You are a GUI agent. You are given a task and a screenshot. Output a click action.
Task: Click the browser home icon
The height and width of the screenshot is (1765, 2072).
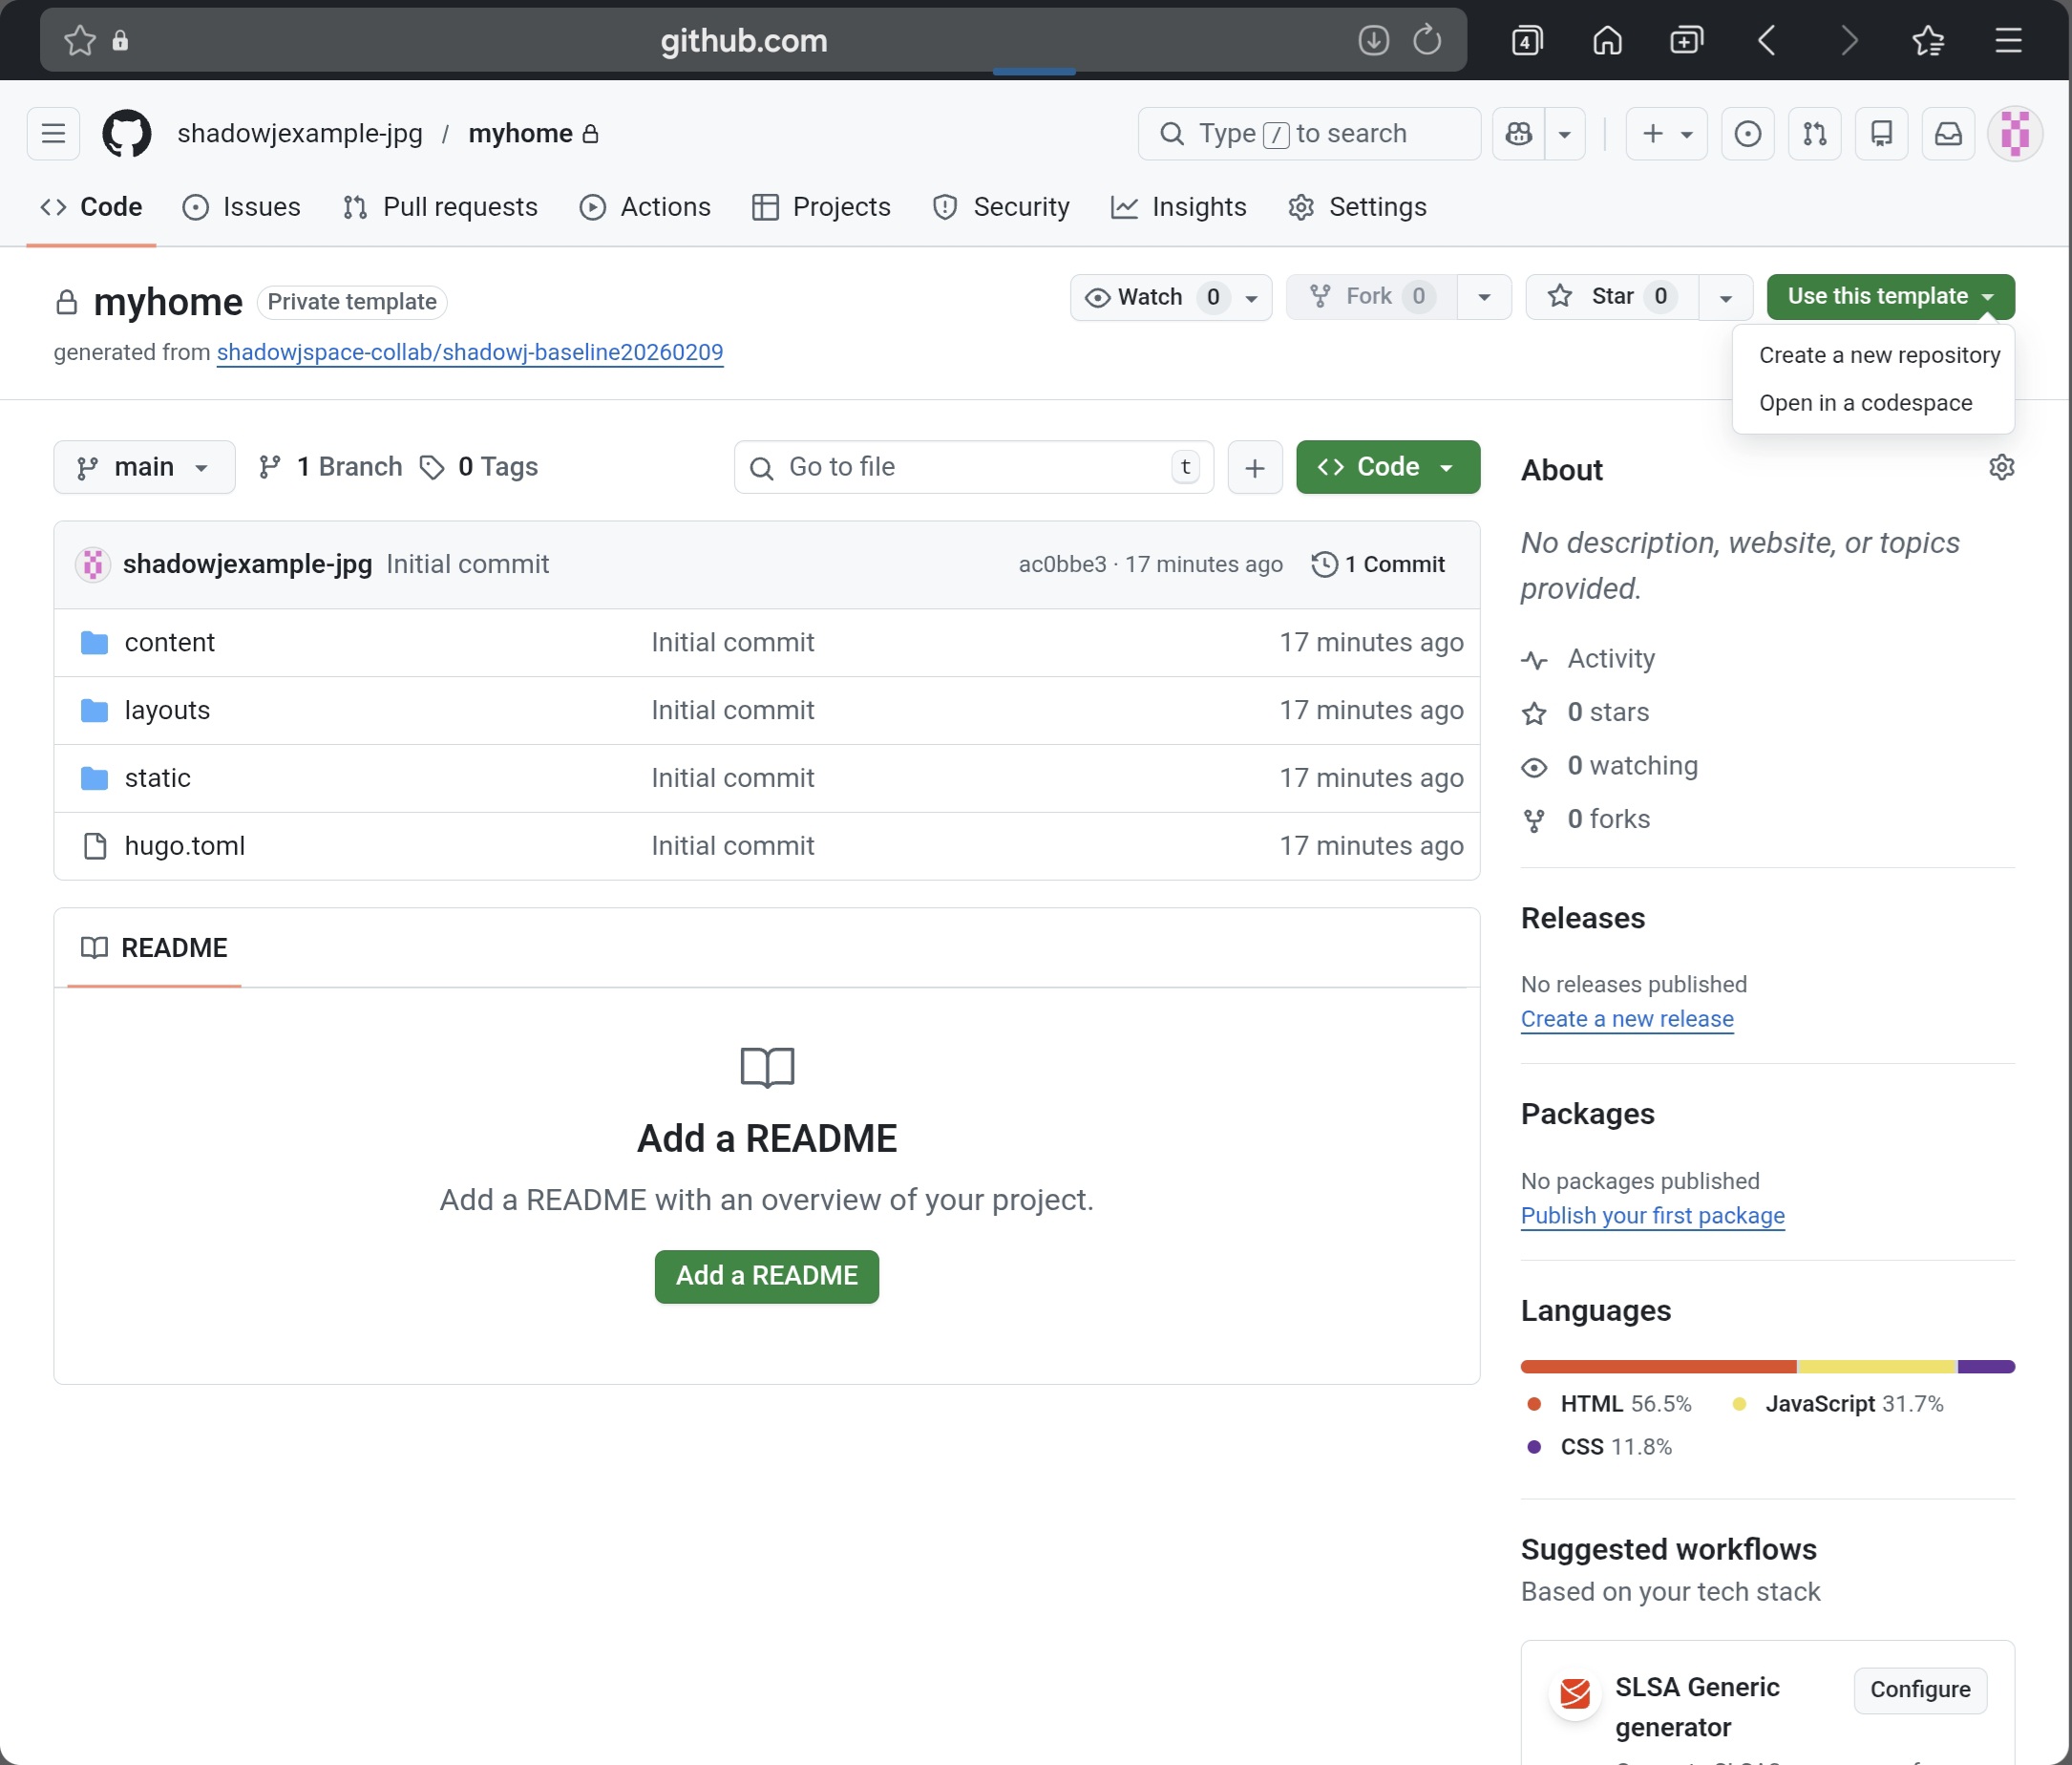click(x=1607, y=40)
